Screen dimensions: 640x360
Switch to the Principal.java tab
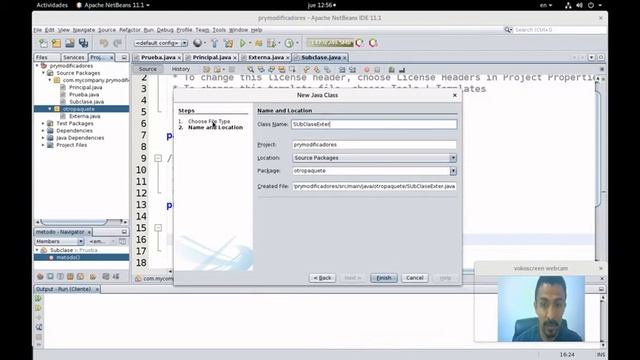point(211,58)
